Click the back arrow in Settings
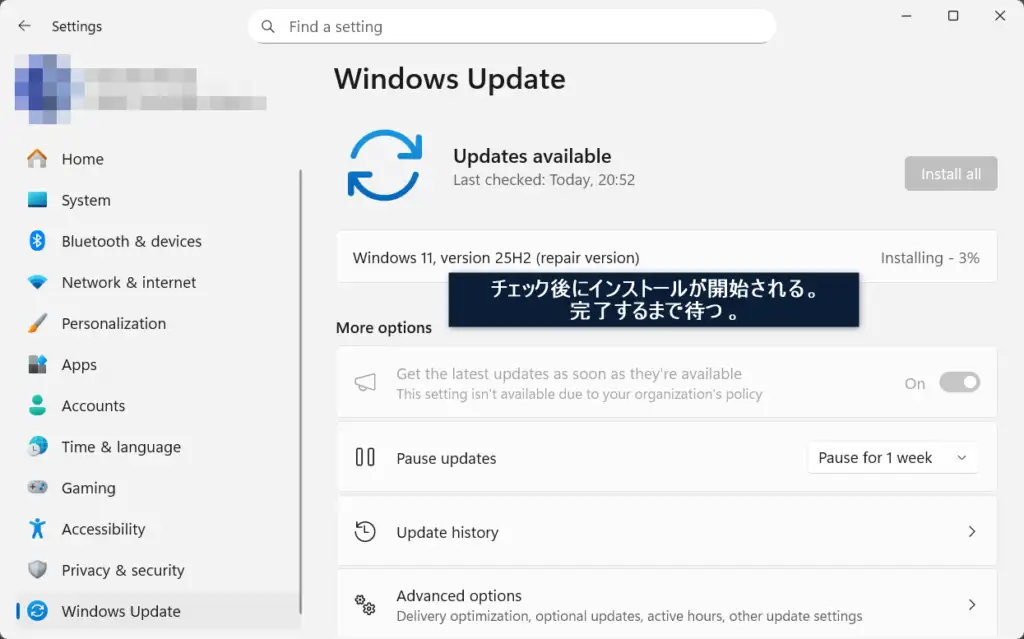The height and width of the screenshot is (639, 1024). (x=24, y=26)
